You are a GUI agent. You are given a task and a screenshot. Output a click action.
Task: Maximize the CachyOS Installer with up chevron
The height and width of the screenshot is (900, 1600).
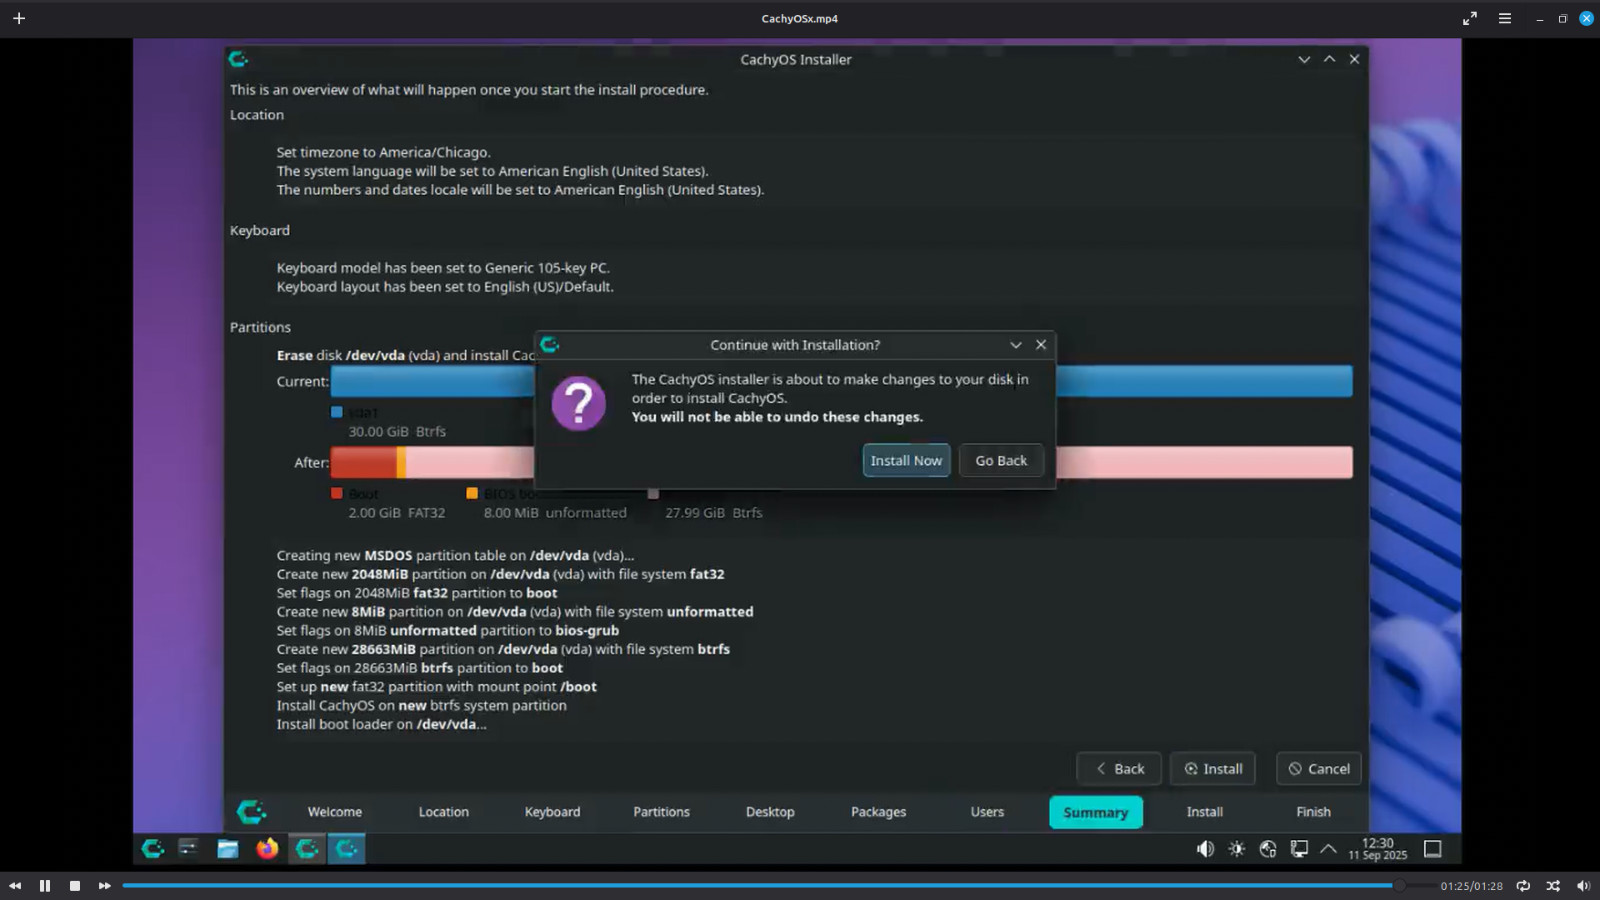click(x=1329, y=59)
